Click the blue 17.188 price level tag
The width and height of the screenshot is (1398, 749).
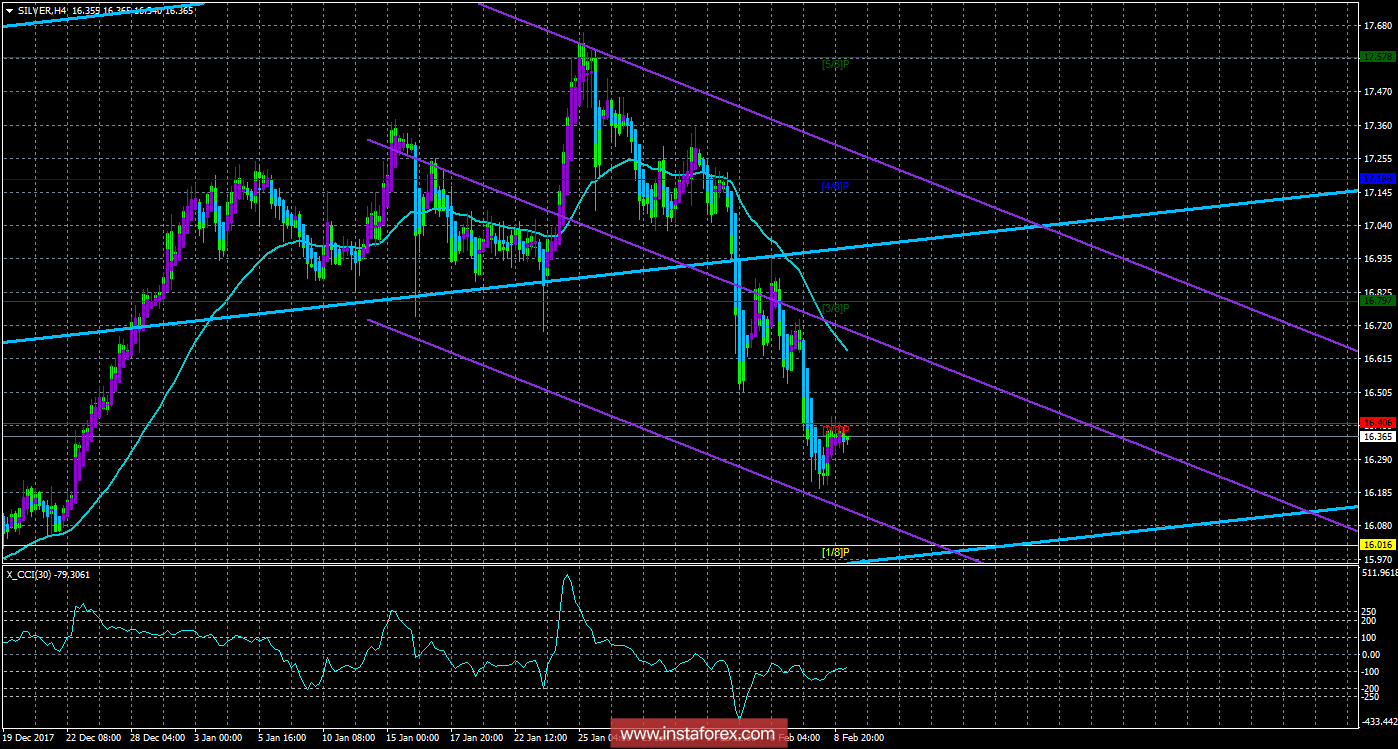point(1378,179)
